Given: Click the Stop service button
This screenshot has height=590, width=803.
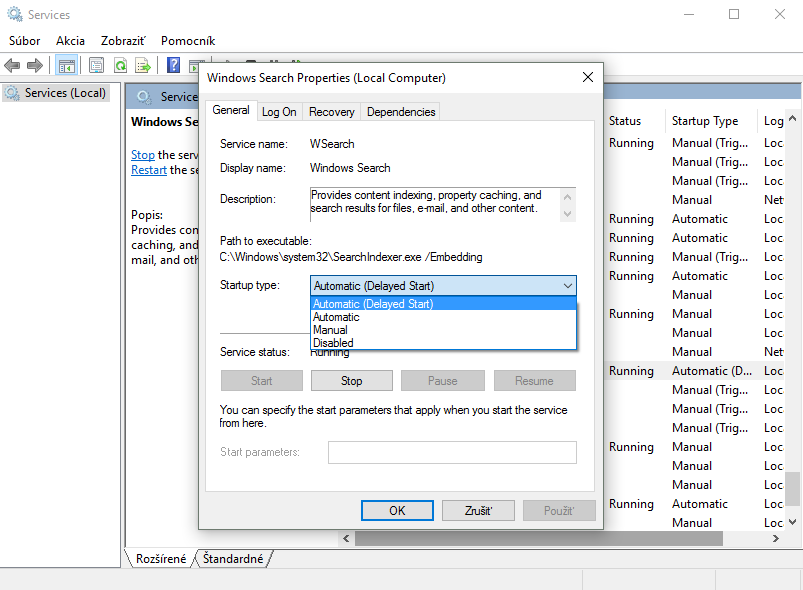Looking at the screenshot, I should [352, 381].
